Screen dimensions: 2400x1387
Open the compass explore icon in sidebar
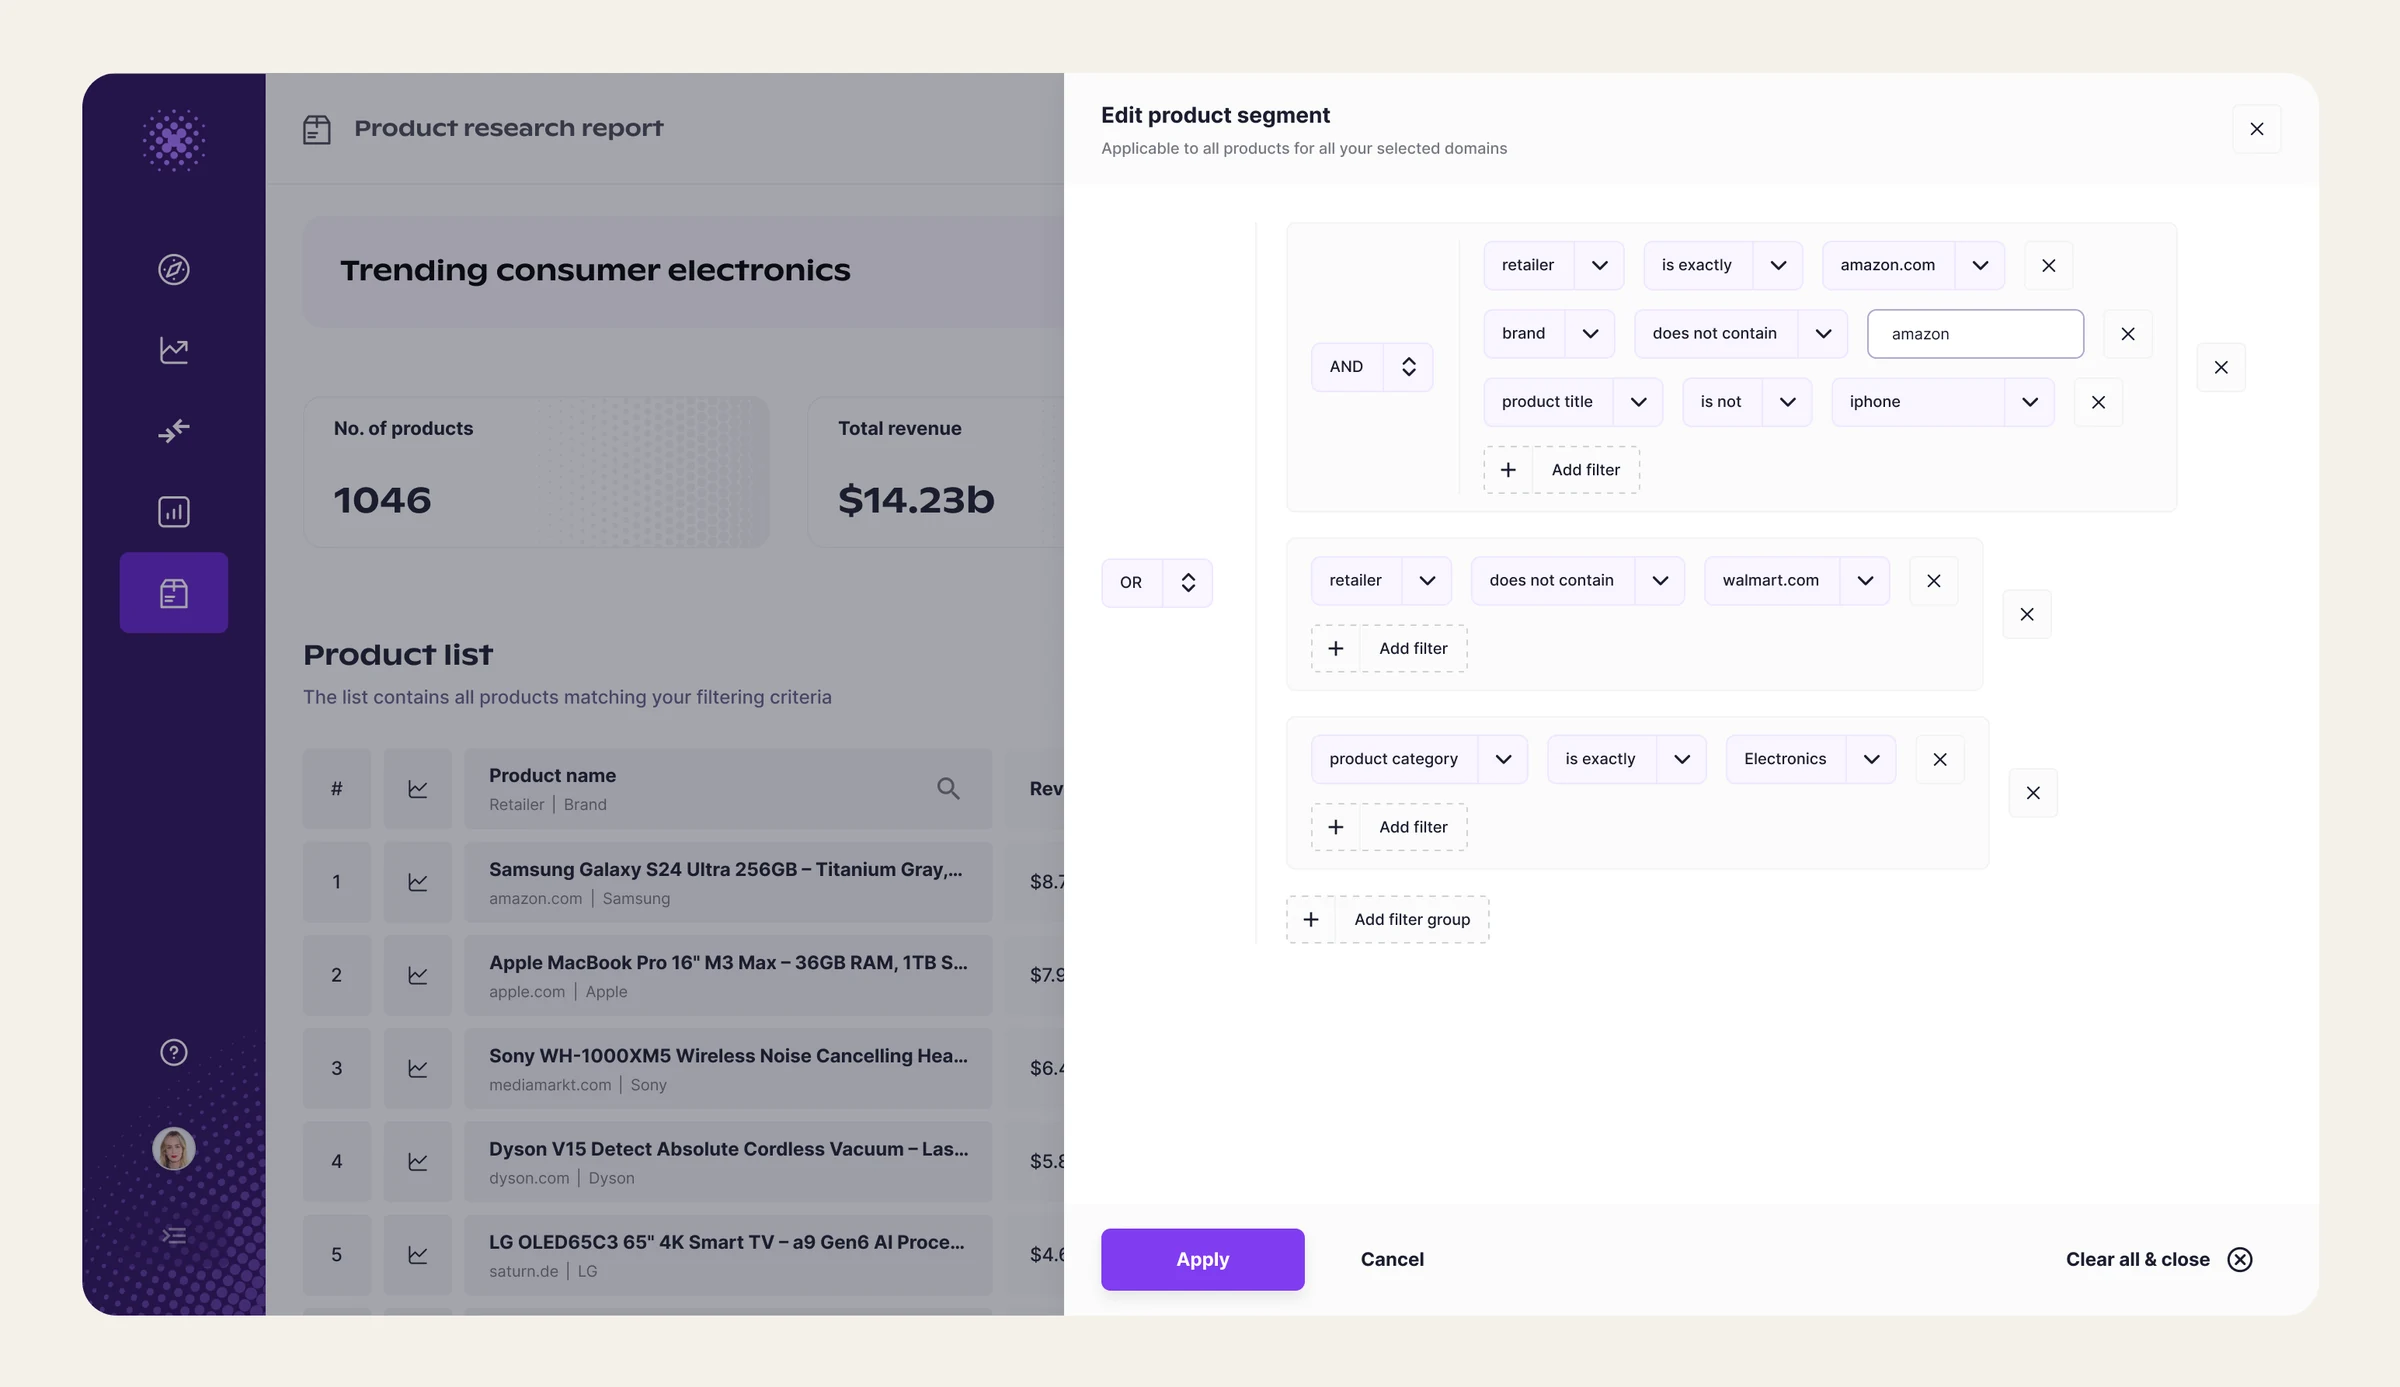click(174, 269)
